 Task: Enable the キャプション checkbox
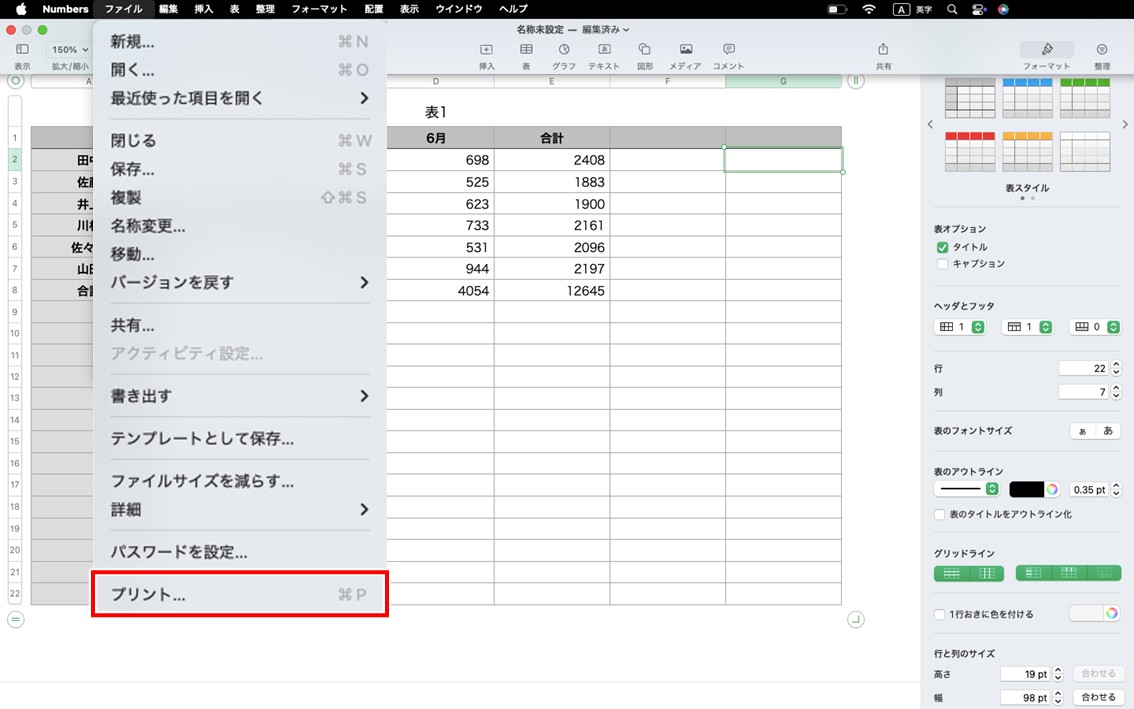(x=941, y=263)
